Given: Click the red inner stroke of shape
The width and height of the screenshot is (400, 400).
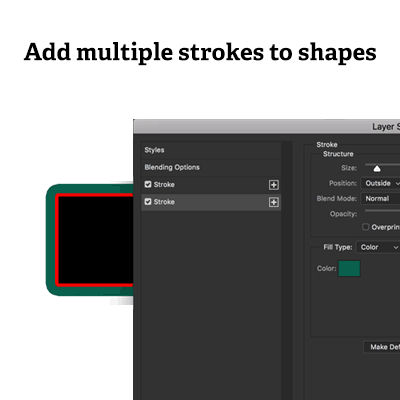Looking at the screenshot, I should coord(57,240).
